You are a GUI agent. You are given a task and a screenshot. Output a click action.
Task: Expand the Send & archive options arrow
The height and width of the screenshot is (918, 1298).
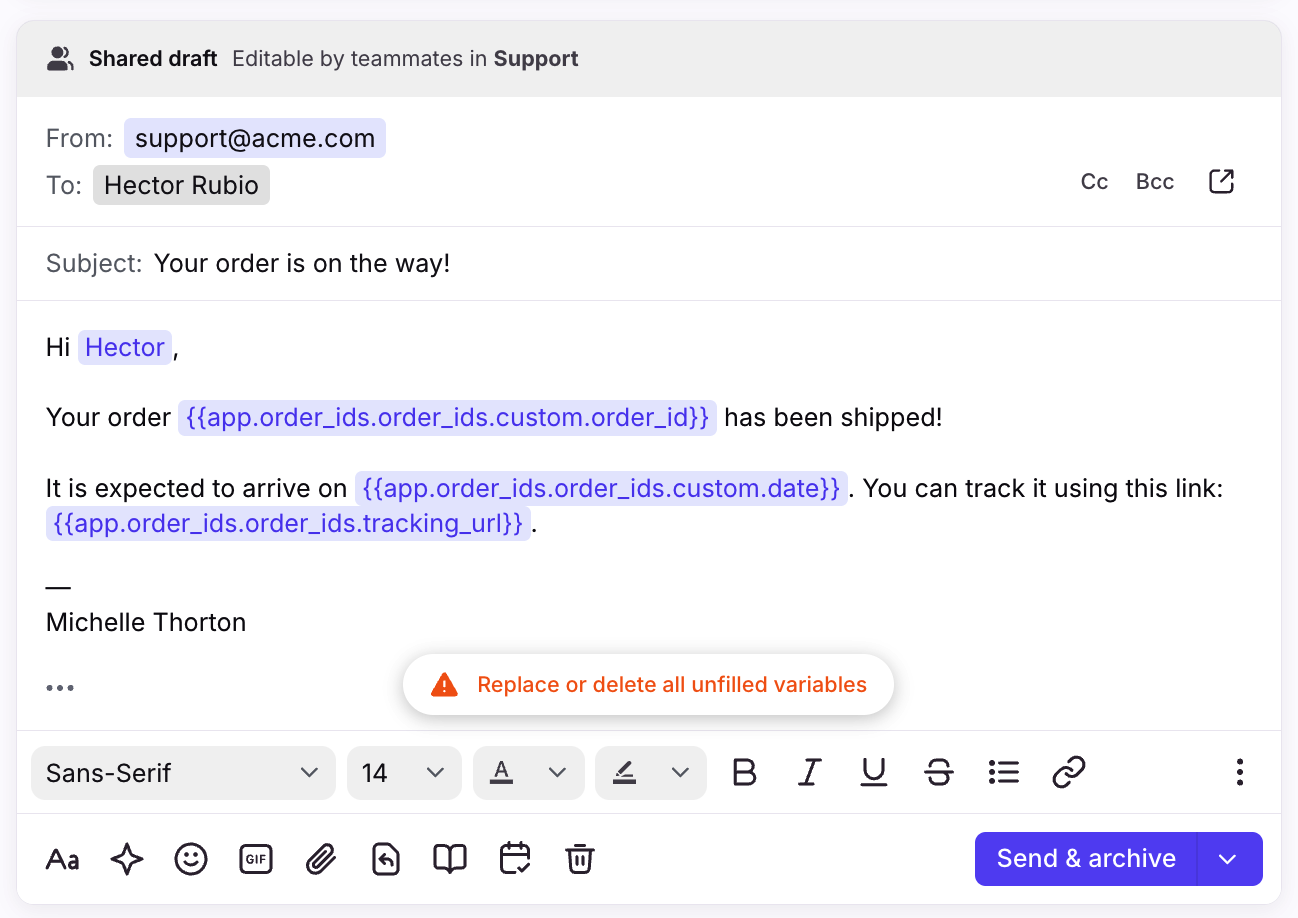pyautogui.click(x=1229, y=859)
